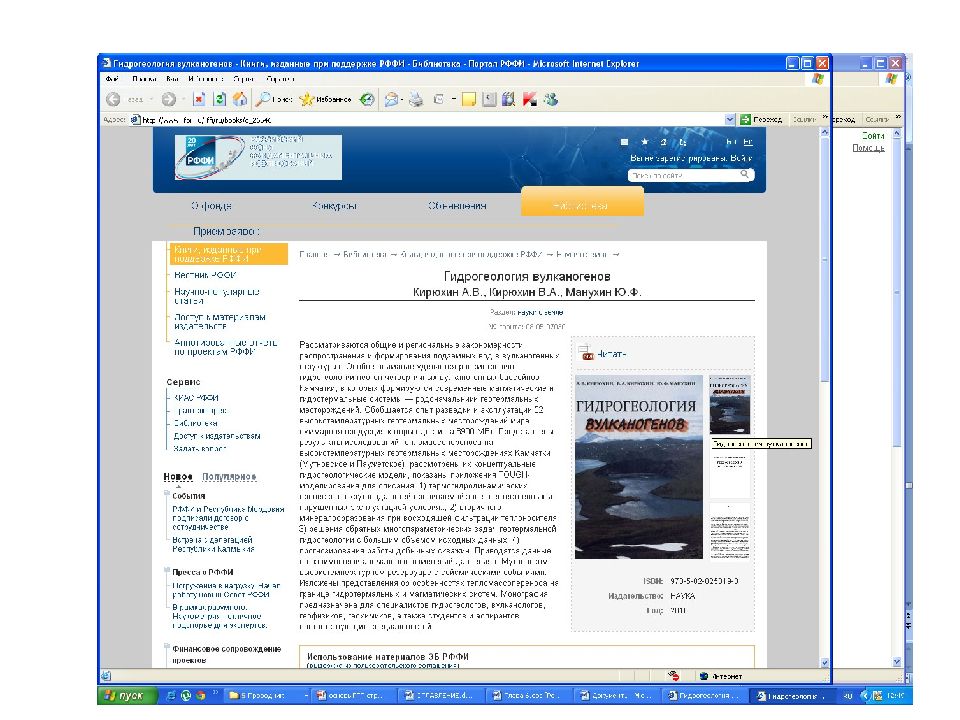Click the Mail envelope toolbar icon

pos(391,99)
